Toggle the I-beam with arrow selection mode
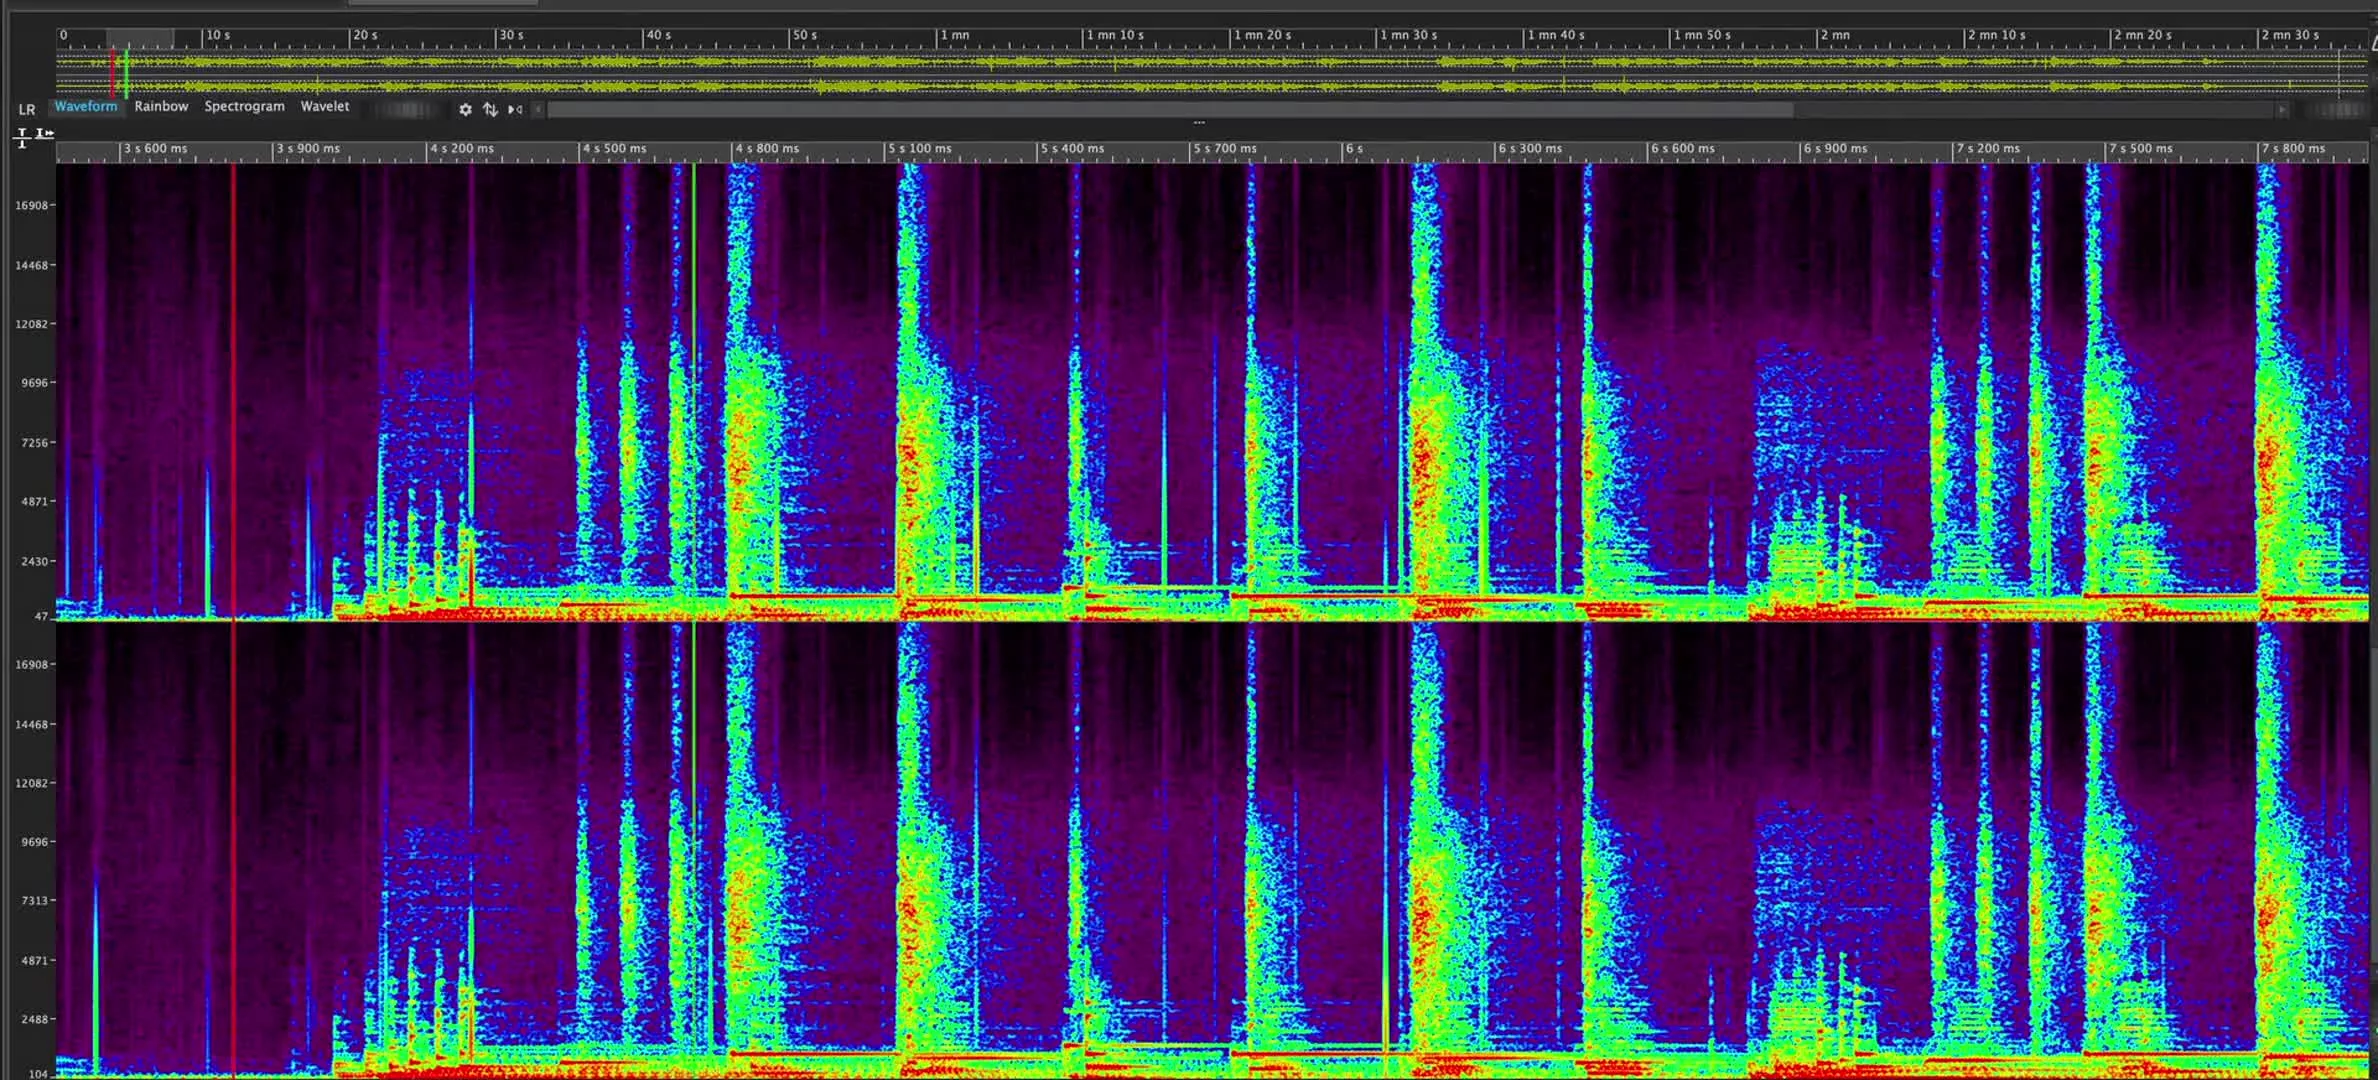The height and width of the screenshot is (1080, 2378). pyautogui.click(x=44, y=131)
